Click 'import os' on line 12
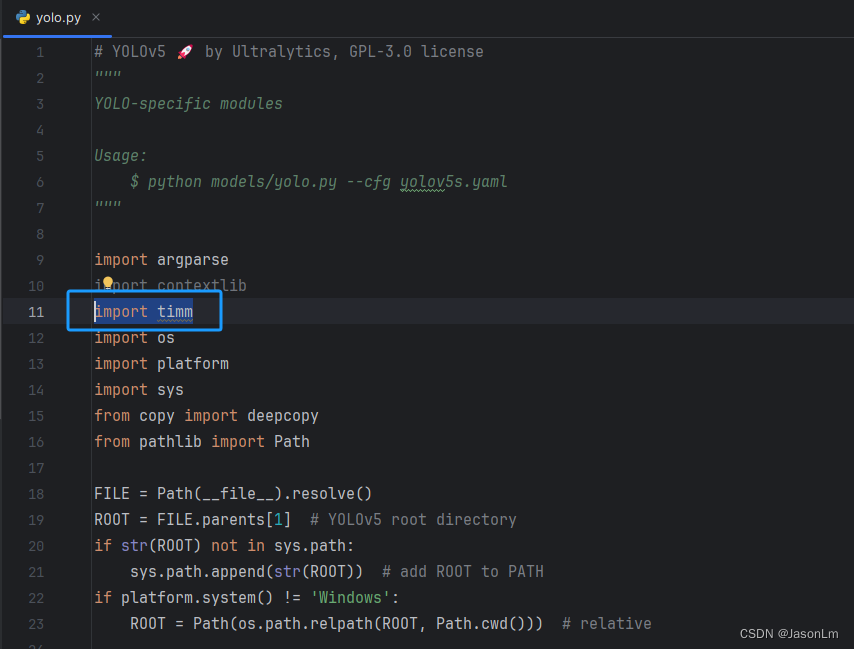Screen dimensions: 854x649 (135, 338)
